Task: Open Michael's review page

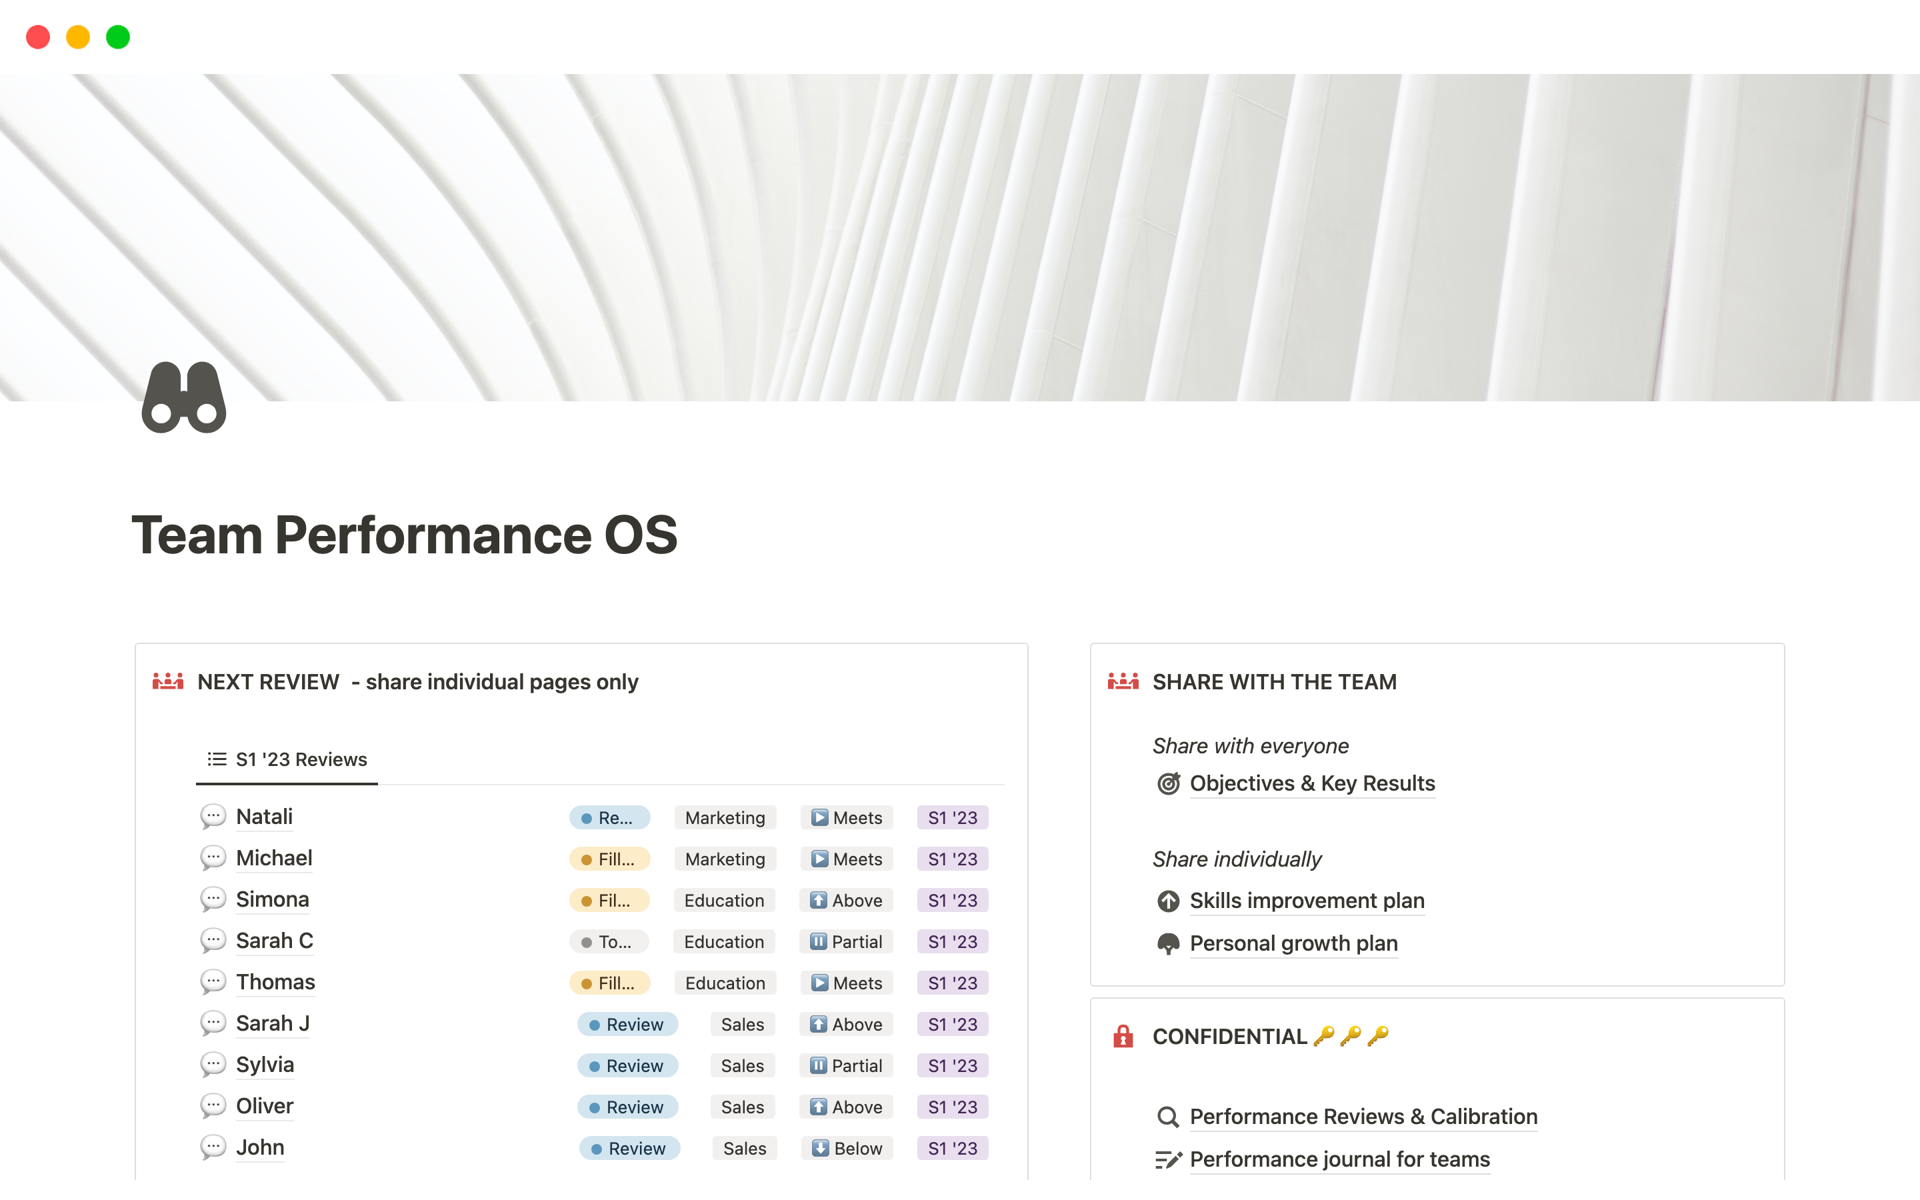Action: (x=274, y=858)
